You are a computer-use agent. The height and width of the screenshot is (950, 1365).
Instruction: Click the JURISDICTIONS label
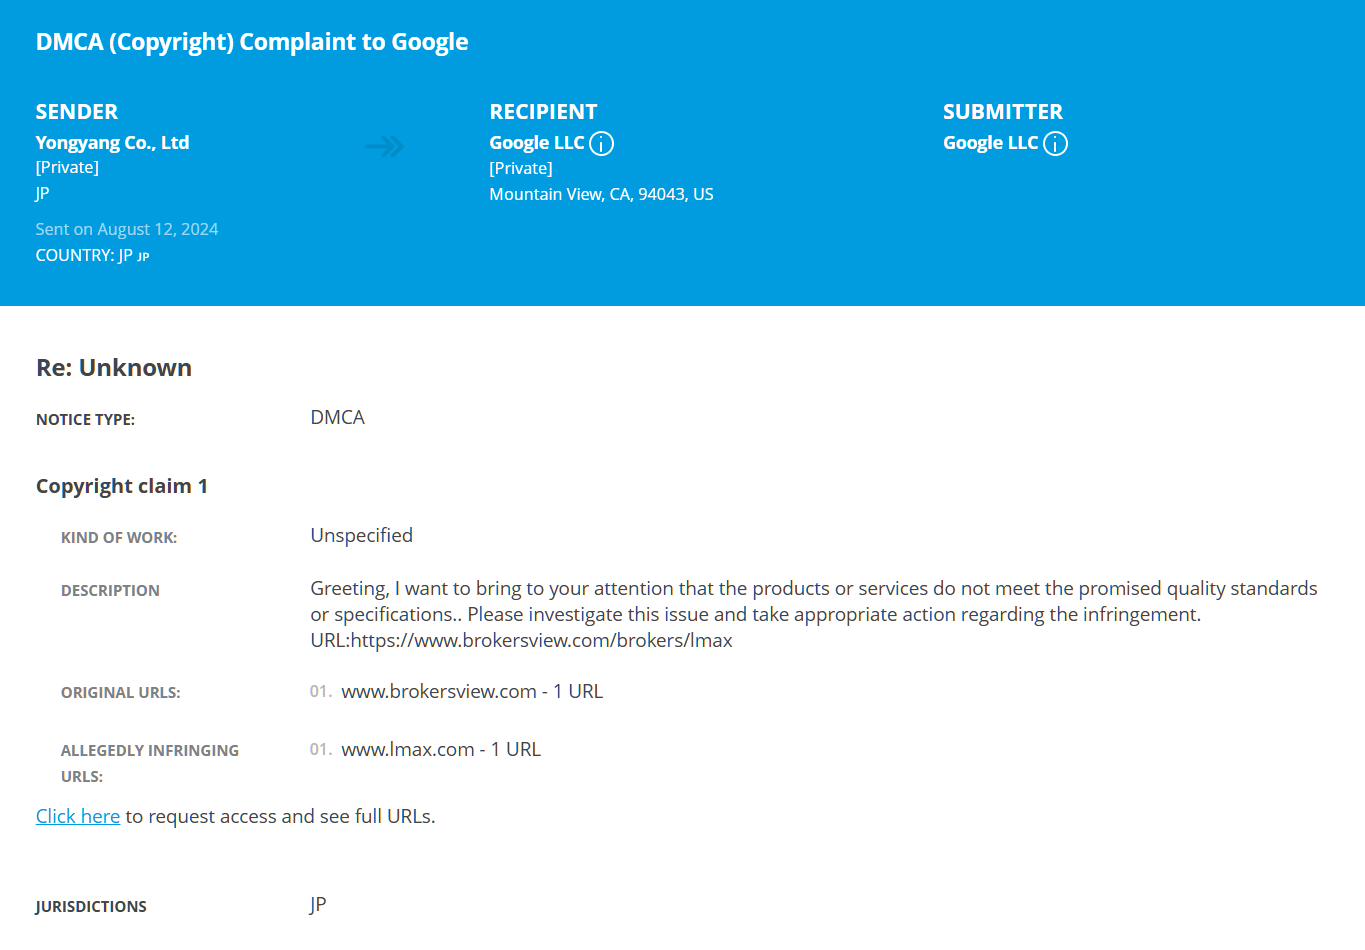point(91,906)
